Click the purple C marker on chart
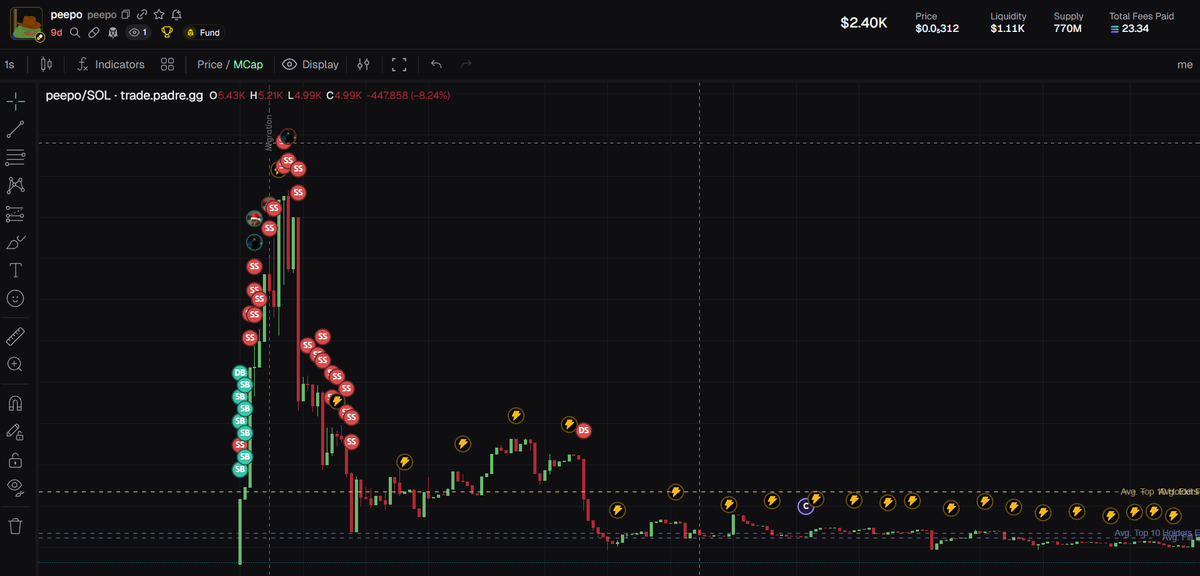The height and width of the screenshot is (576, 1200). click(805, 506)
